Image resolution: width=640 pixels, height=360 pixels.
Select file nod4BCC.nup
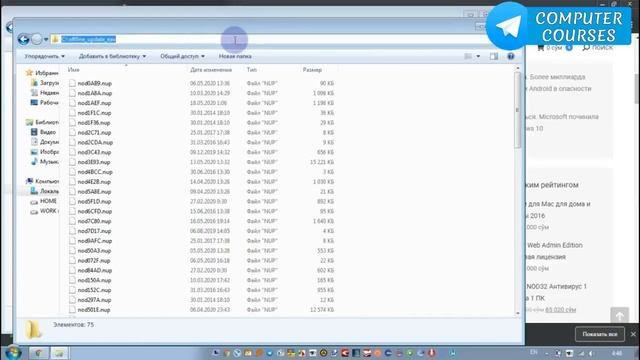coord(95,172)
